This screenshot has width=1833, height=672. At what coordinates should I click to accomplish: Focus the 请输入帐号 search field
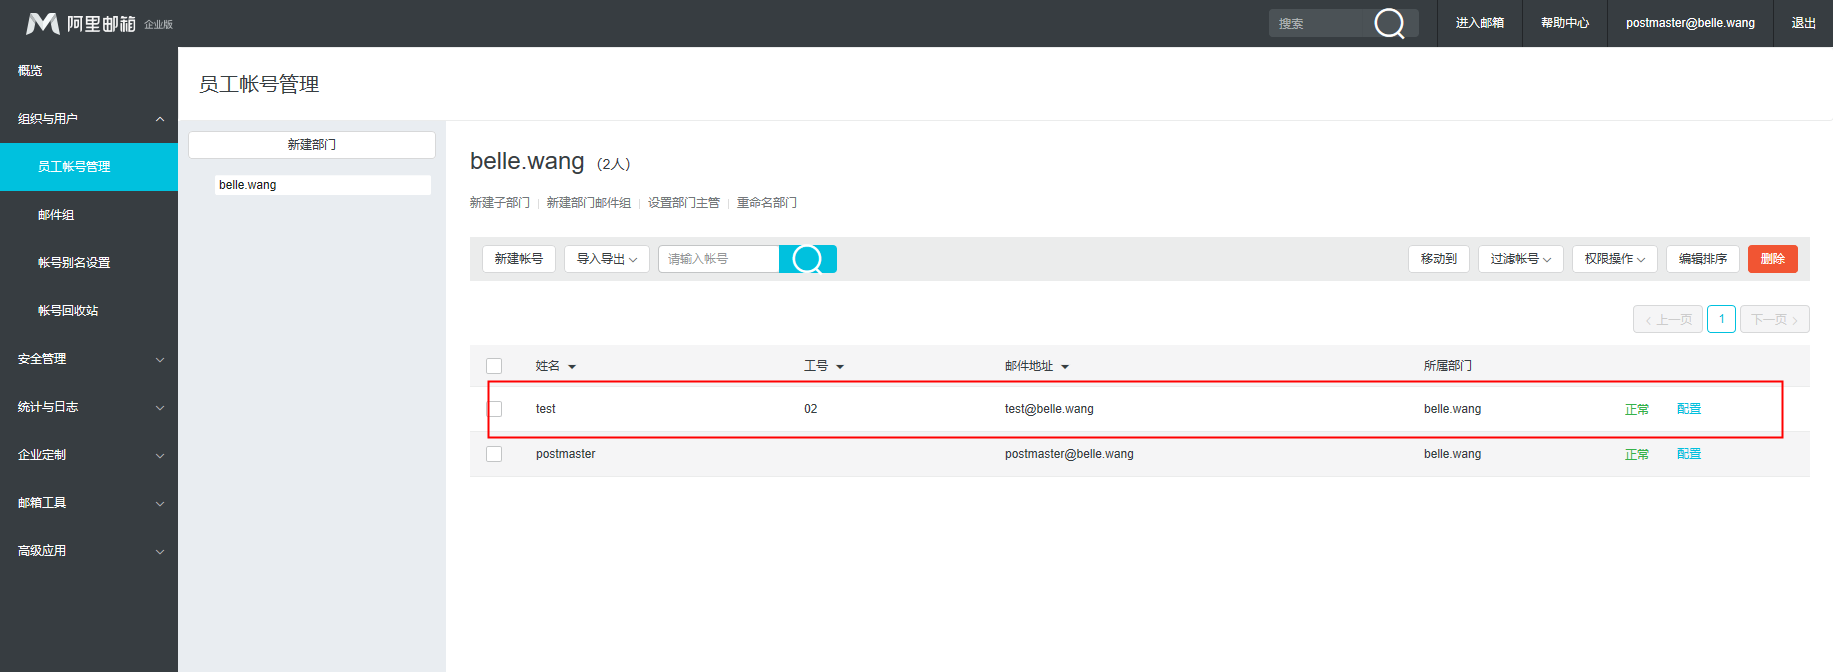click(x=718, y=259)
